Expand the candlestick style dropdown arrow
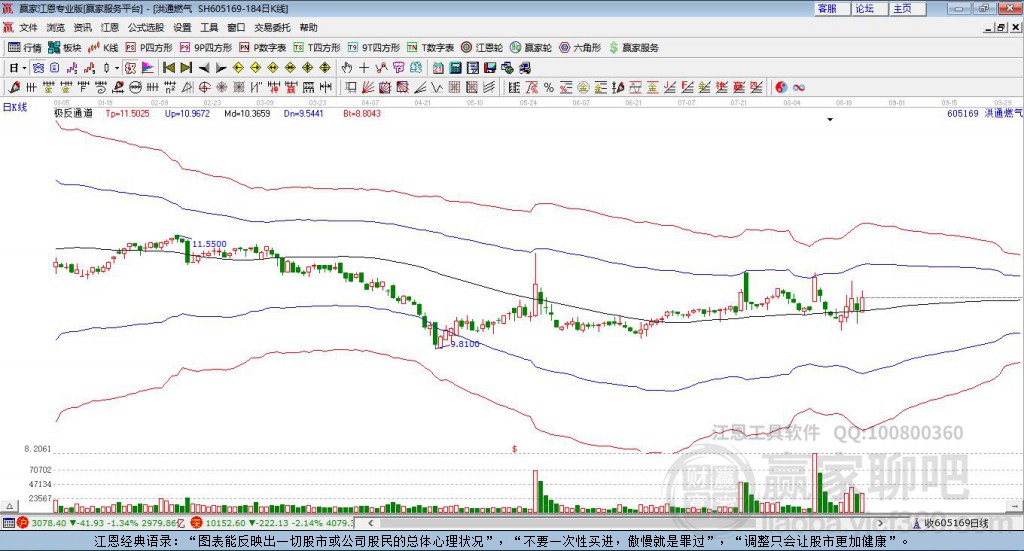 pyautogui.click(x=117, y=68)
